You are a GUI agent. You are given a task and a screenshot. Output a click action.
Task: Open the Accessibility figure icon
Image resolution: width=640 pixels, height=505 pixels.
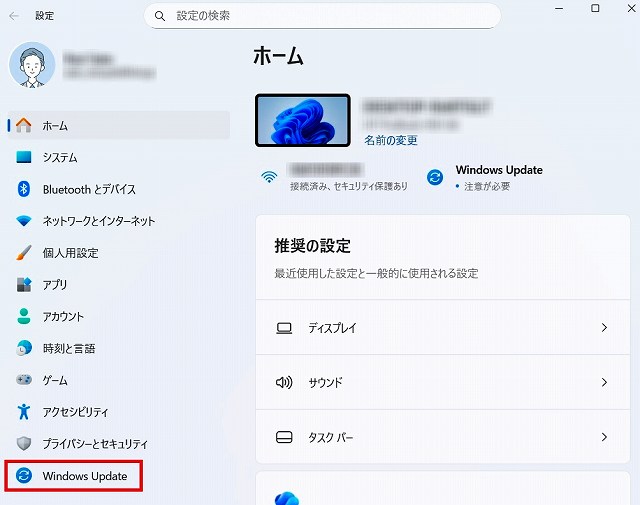pos(24,412)
